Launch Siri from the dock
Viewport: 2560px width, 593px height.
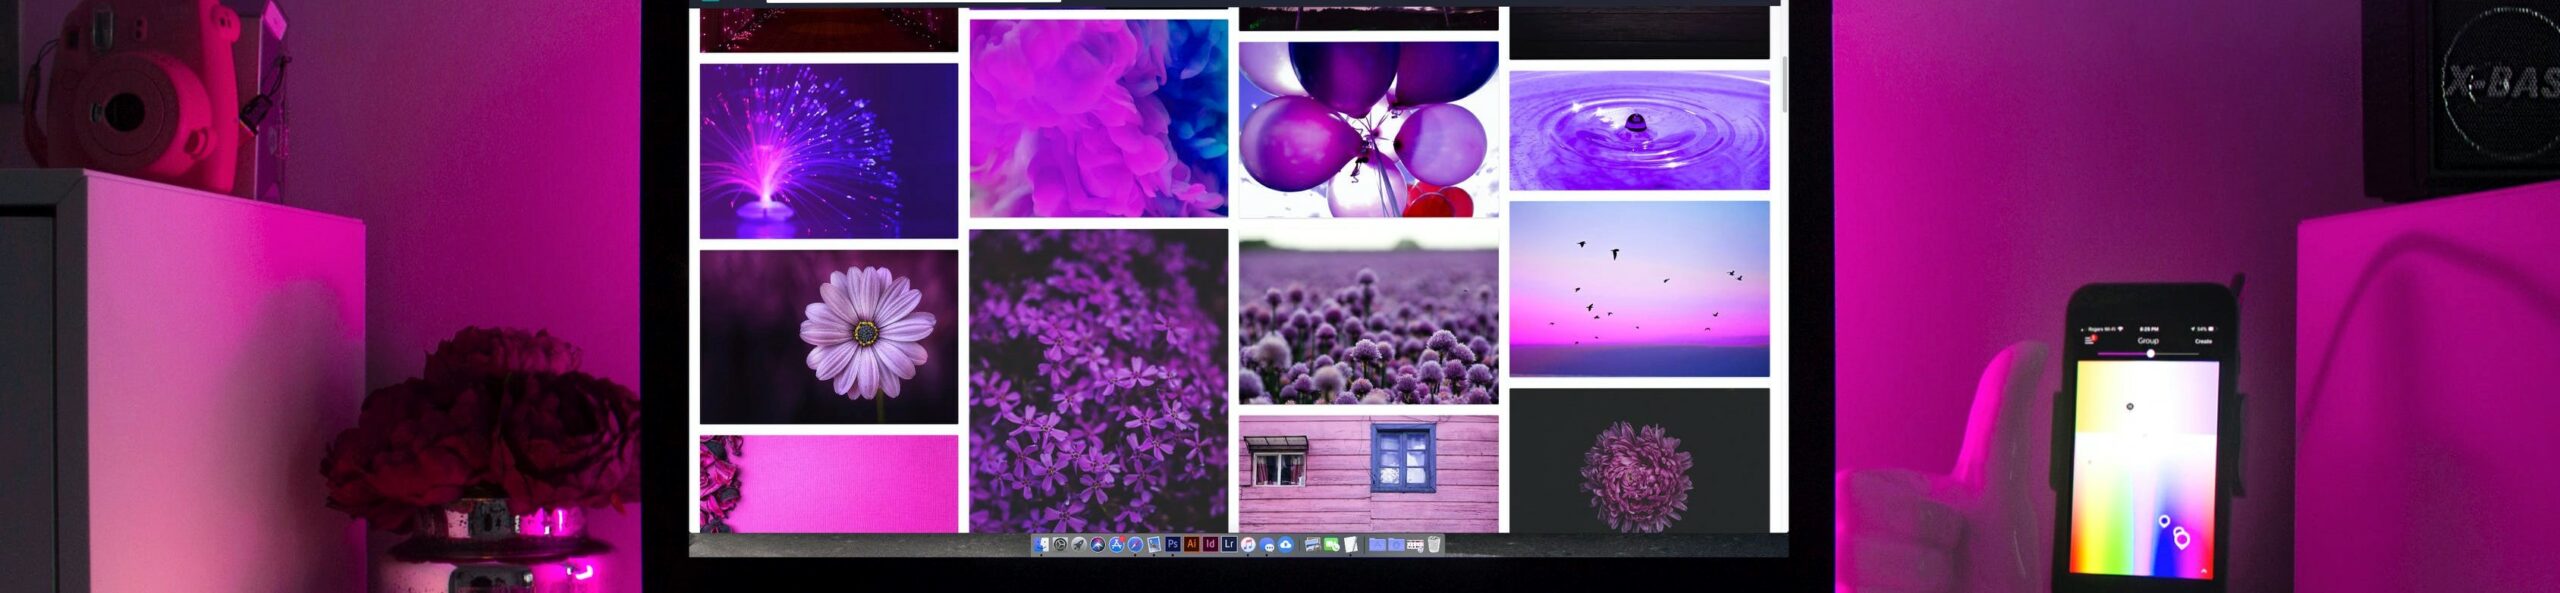click(1097, 545)
